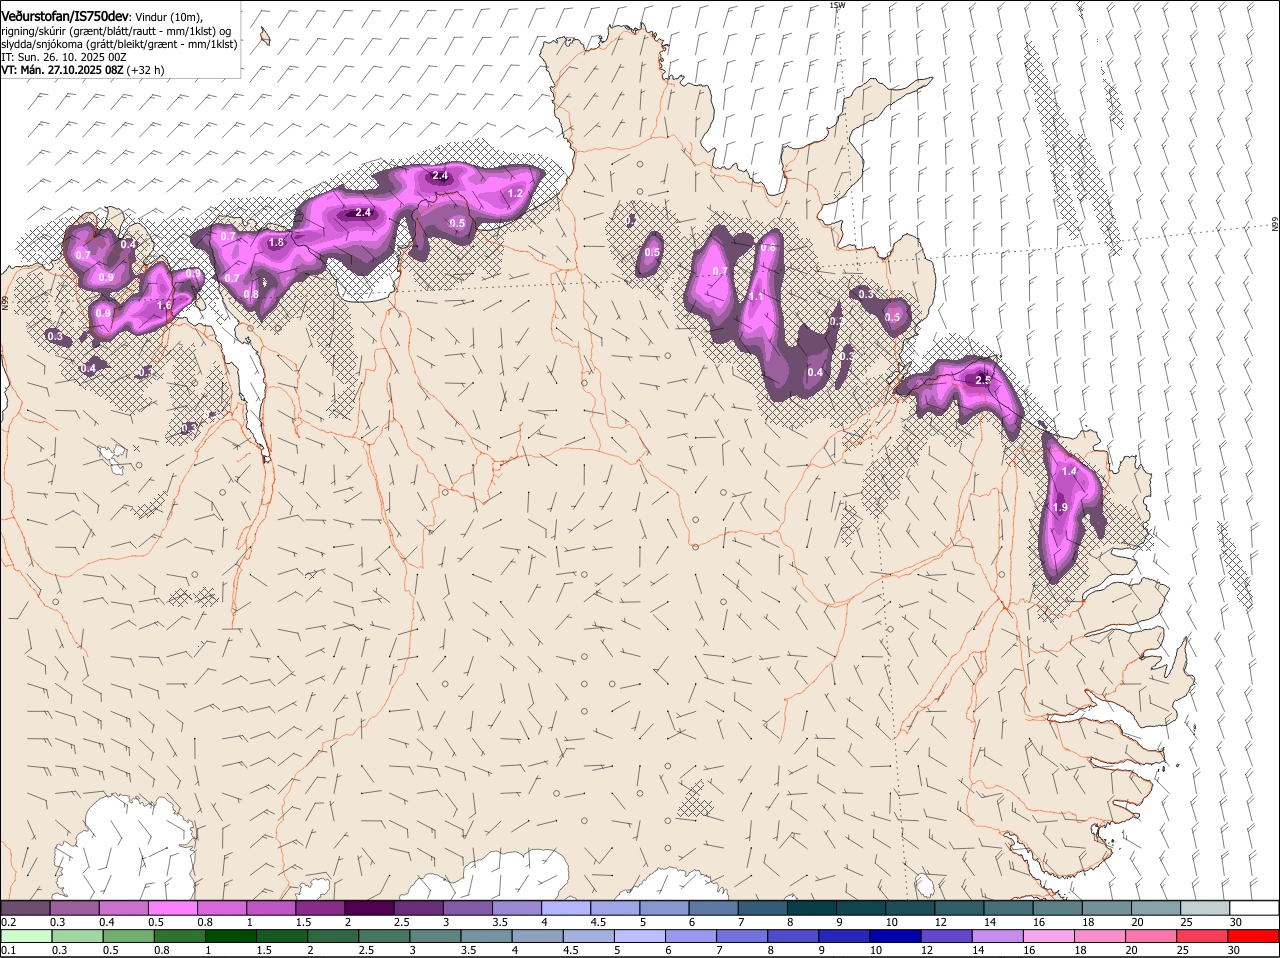Pick the teal-scale swatch between 14 and 16
Screen dimensions: 1280x958
click(x=1009, y=907)
